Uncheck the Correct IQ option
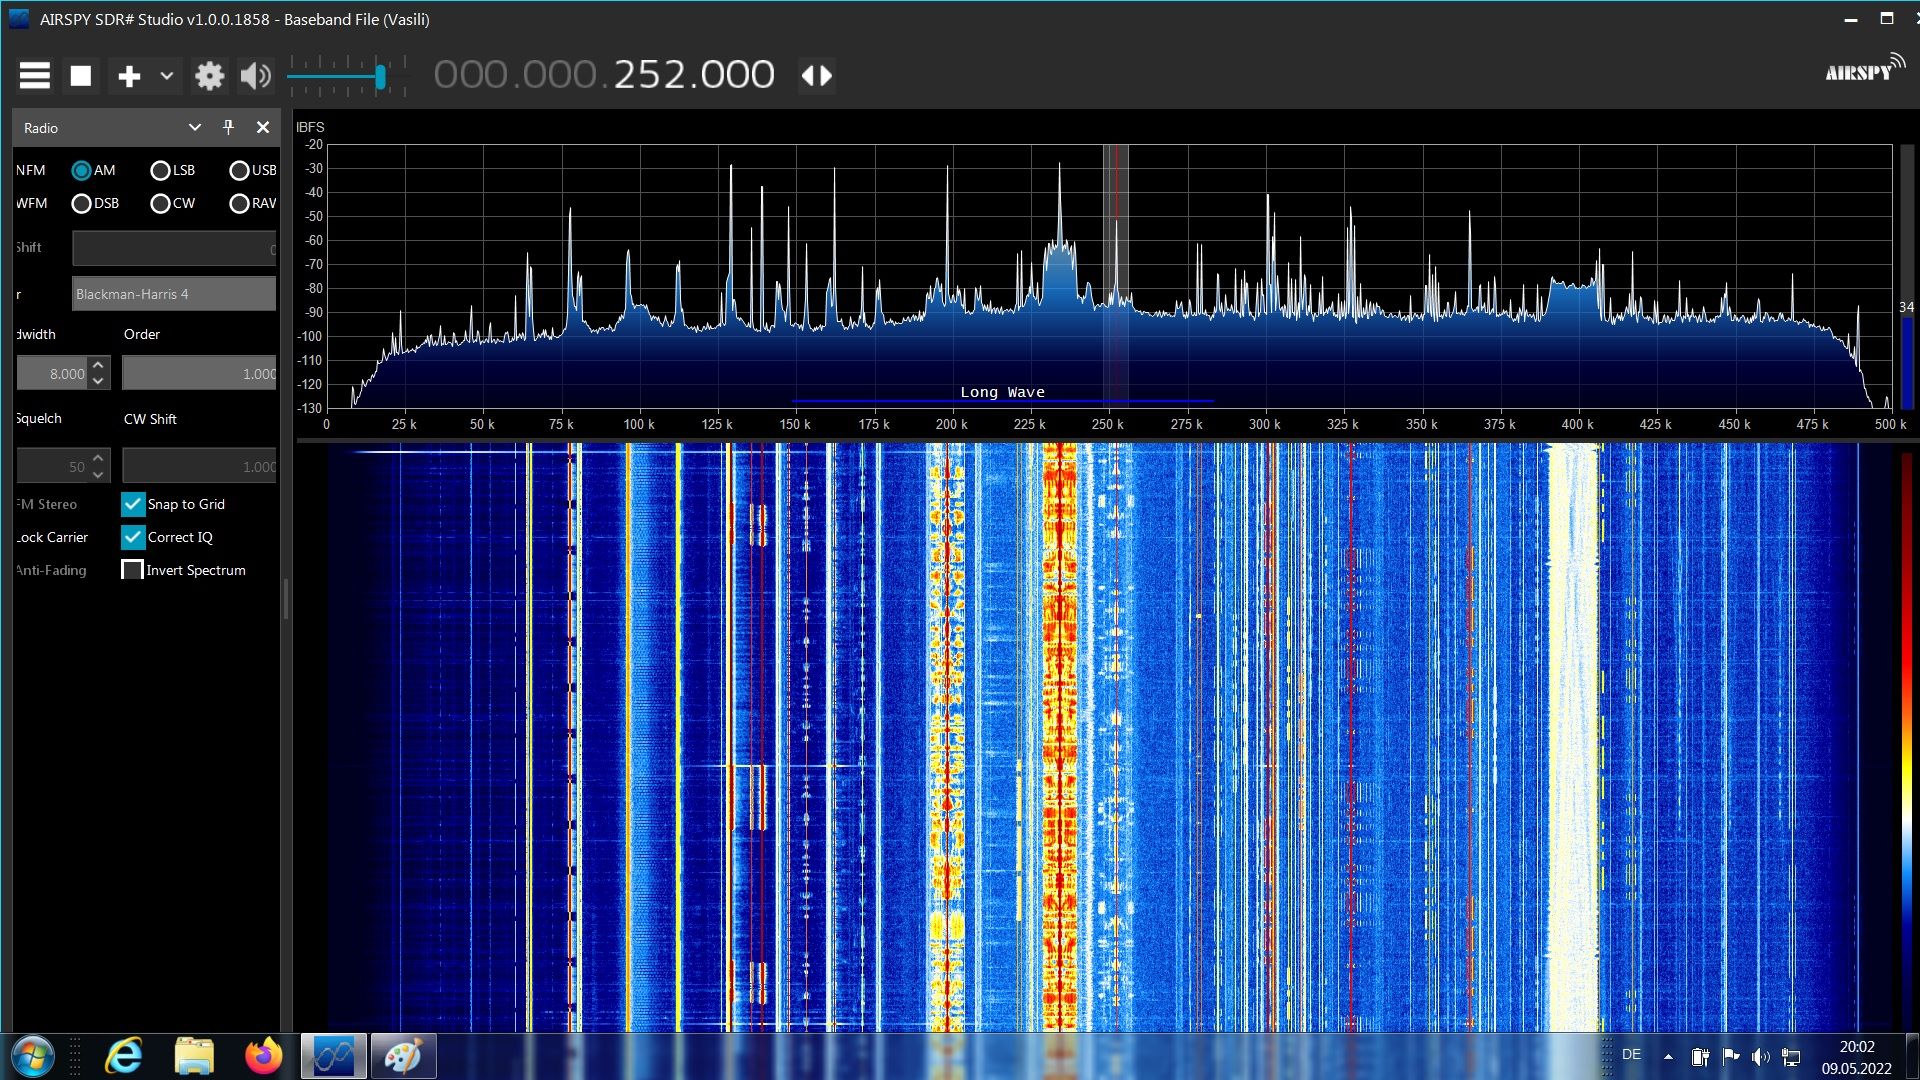The width and height of the screenshot is (1920, 1080). click(x=133, y=537)
